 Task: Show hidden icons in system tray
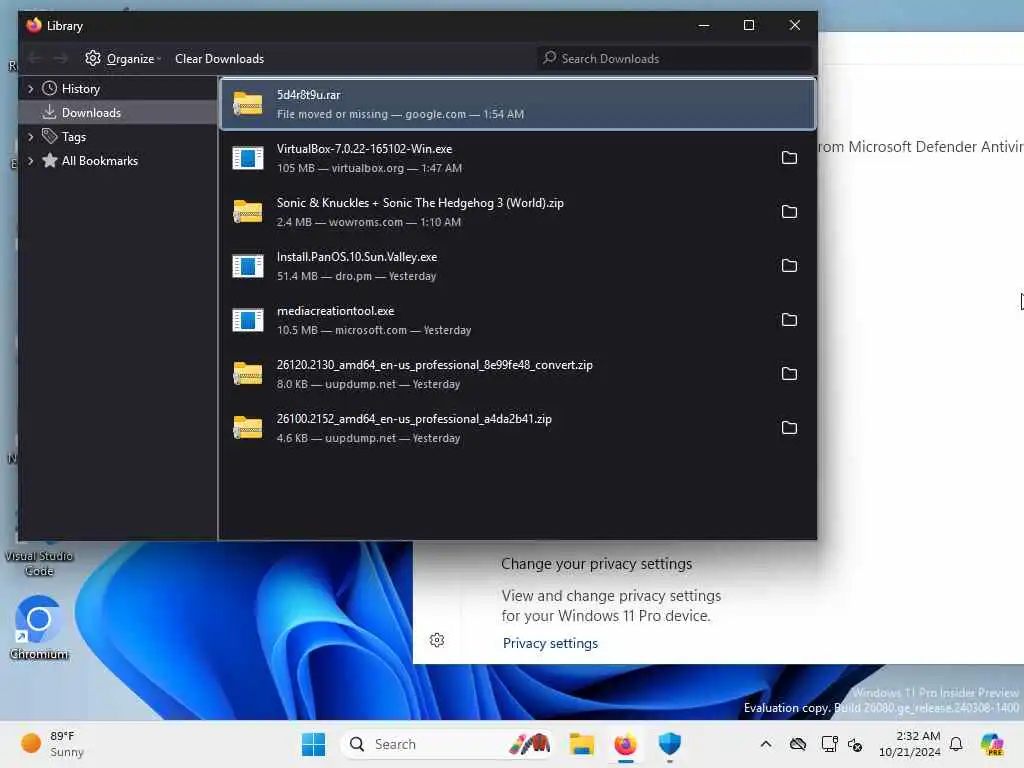point(766,744)
